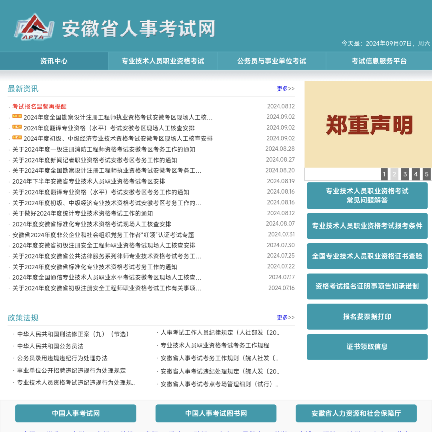Open 一级注册消防工程师 考务工作通知
Image resolution: width=432 pixels, height=432 pixels.
point(104,149)
